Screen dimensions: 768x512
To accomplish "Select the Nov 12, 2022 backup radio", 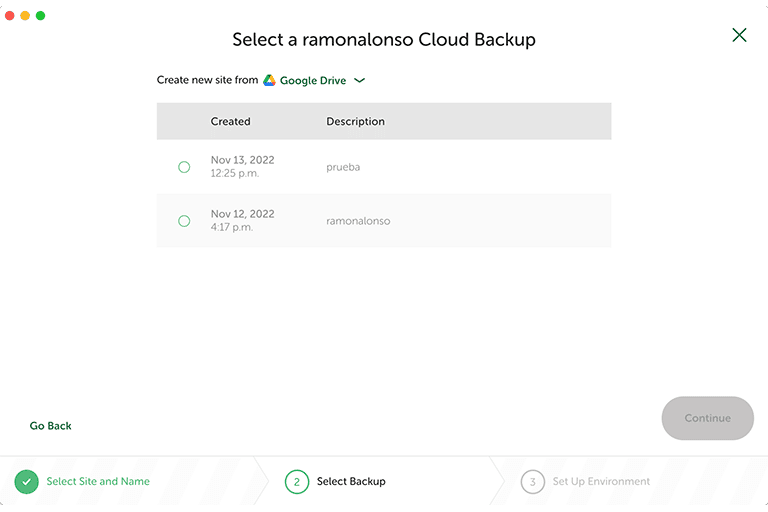I will 184,221.
